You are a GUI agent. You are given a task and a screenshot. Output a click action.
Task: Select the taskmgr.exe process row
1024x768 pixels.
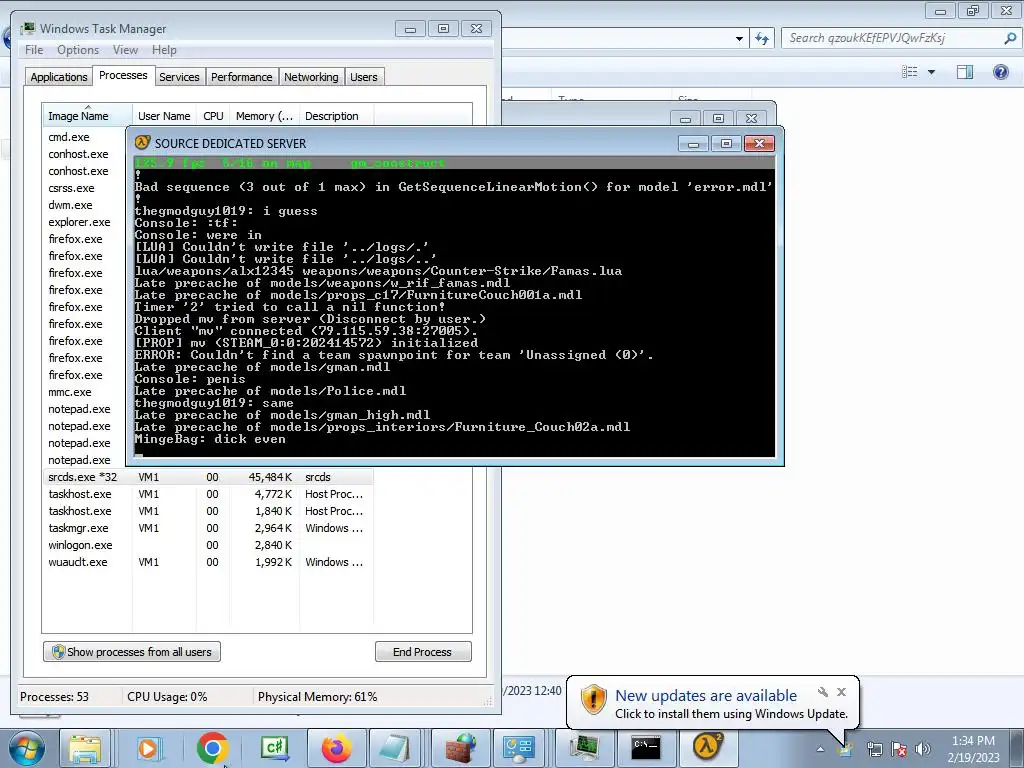(x=208, y=528)
